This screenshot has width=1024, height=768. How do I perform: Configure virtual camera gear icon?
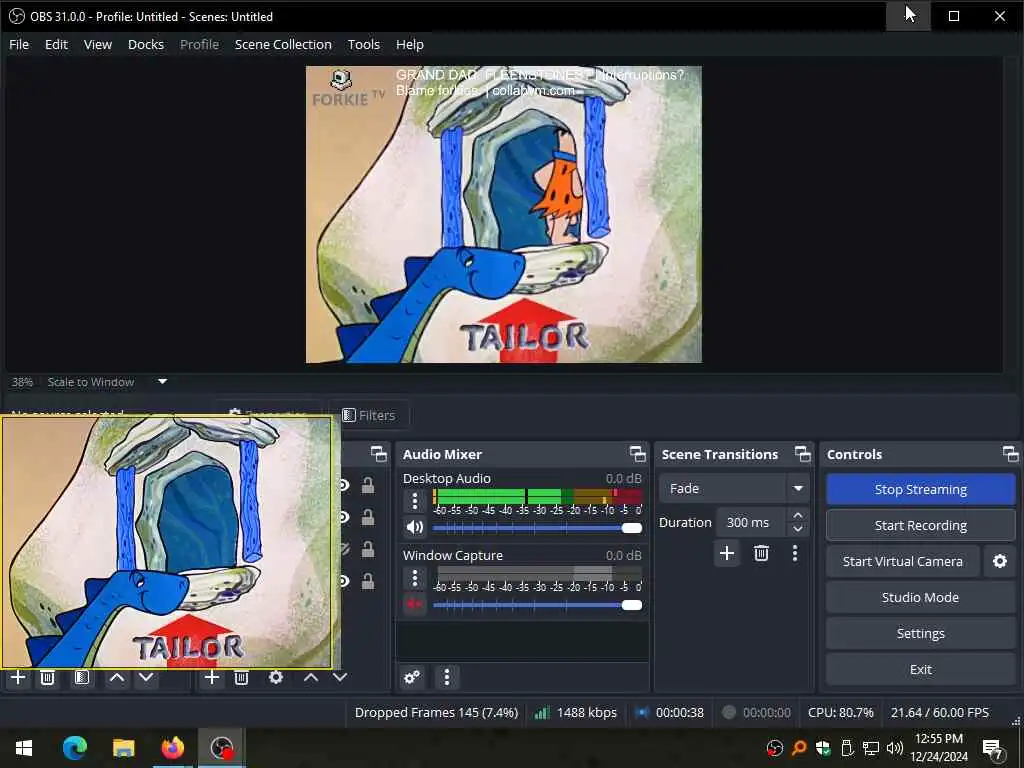[x=1000, y=561]
